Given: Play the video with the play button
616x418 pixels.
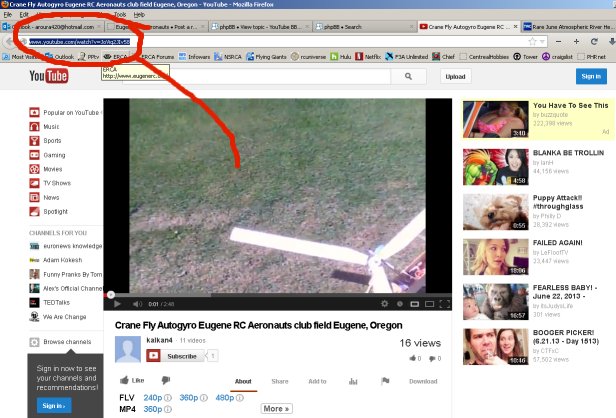Looking at the screenshot, I should tap(117, 304).
